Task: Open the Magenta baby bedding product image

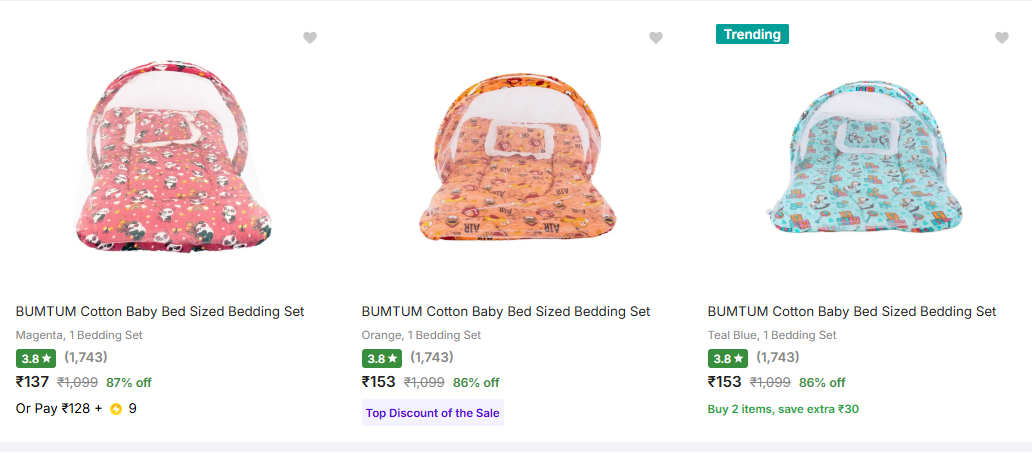Action: [x=172, y=160]
